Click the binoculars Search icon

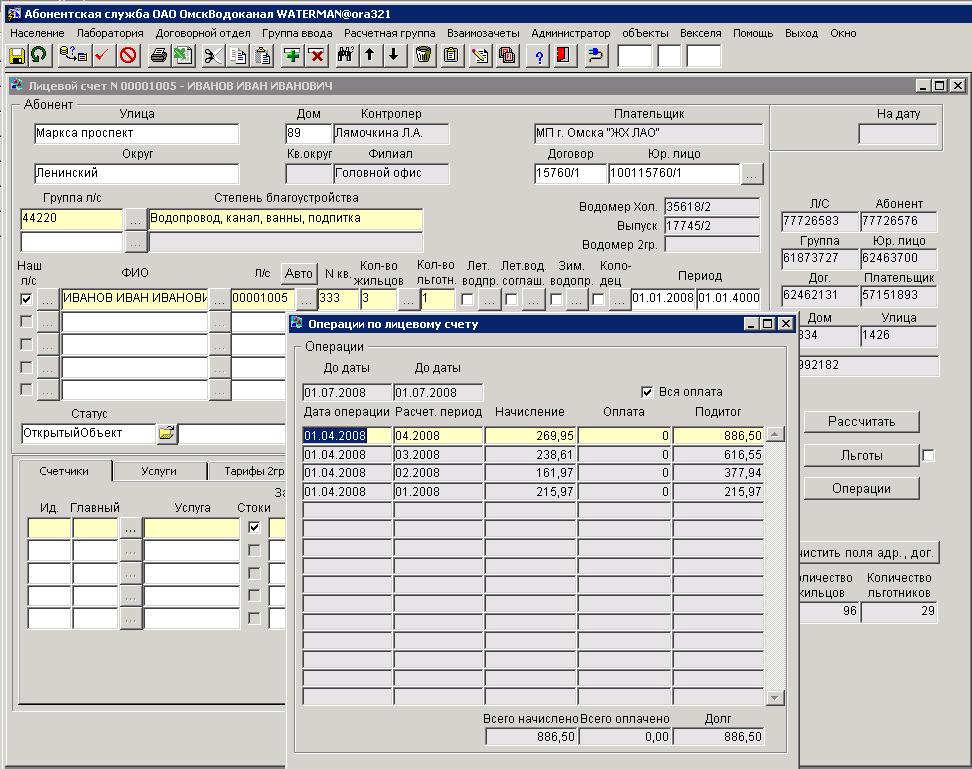click(346, 55)
